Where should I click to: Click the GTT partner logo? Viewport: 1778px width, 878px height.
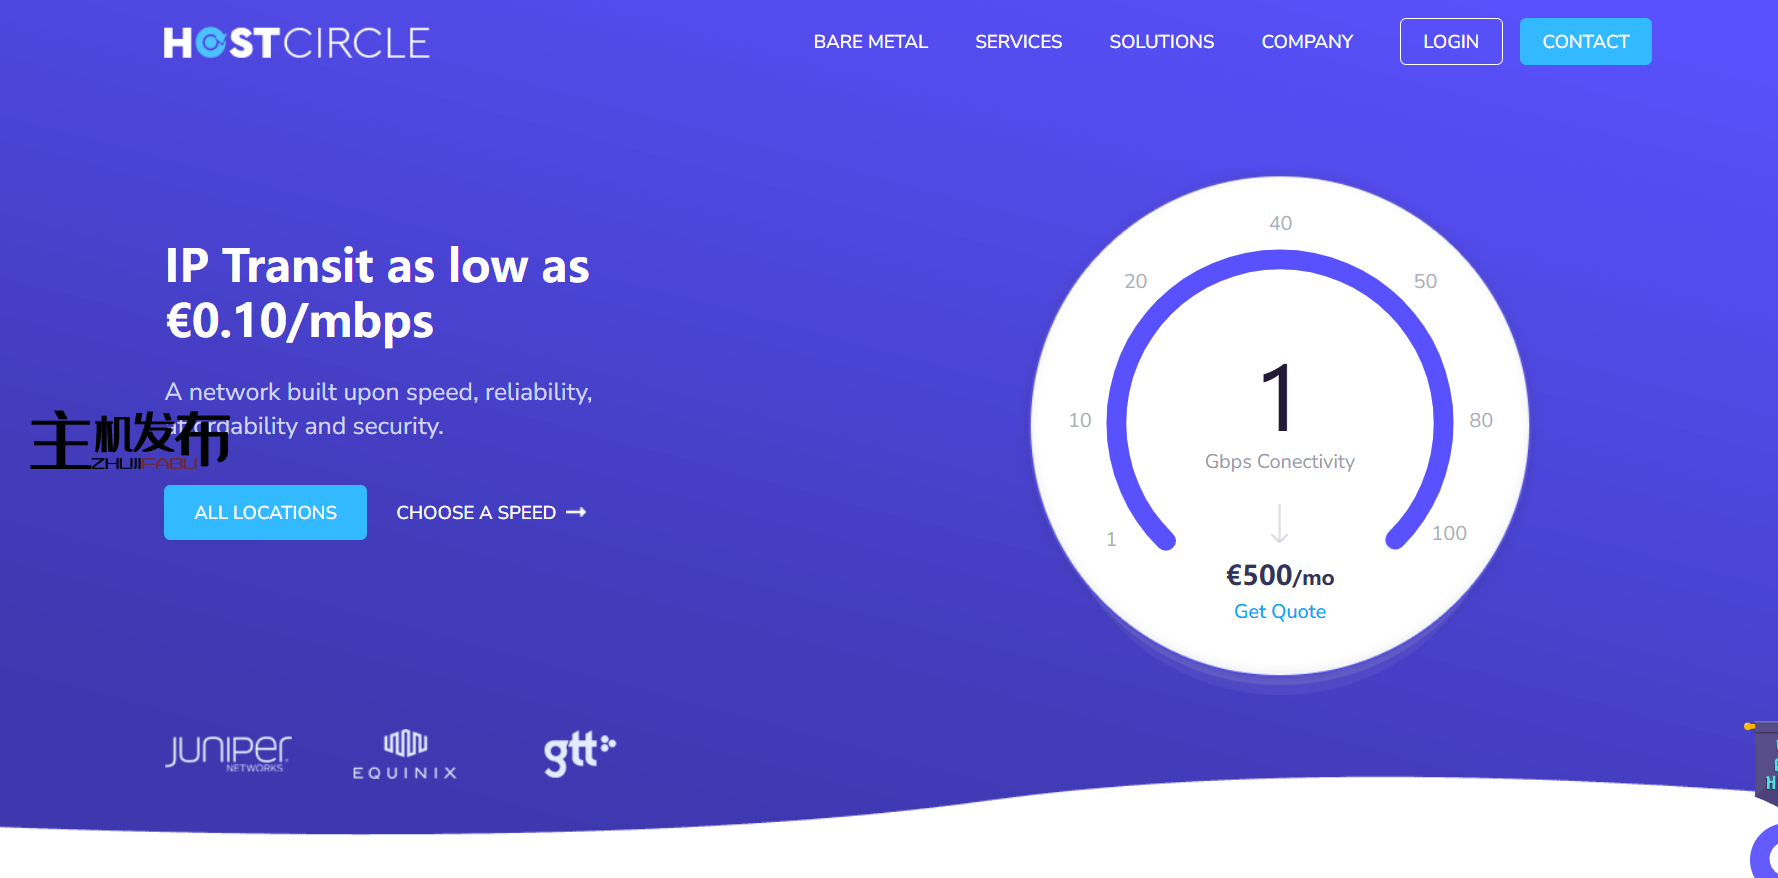point(579,753)
